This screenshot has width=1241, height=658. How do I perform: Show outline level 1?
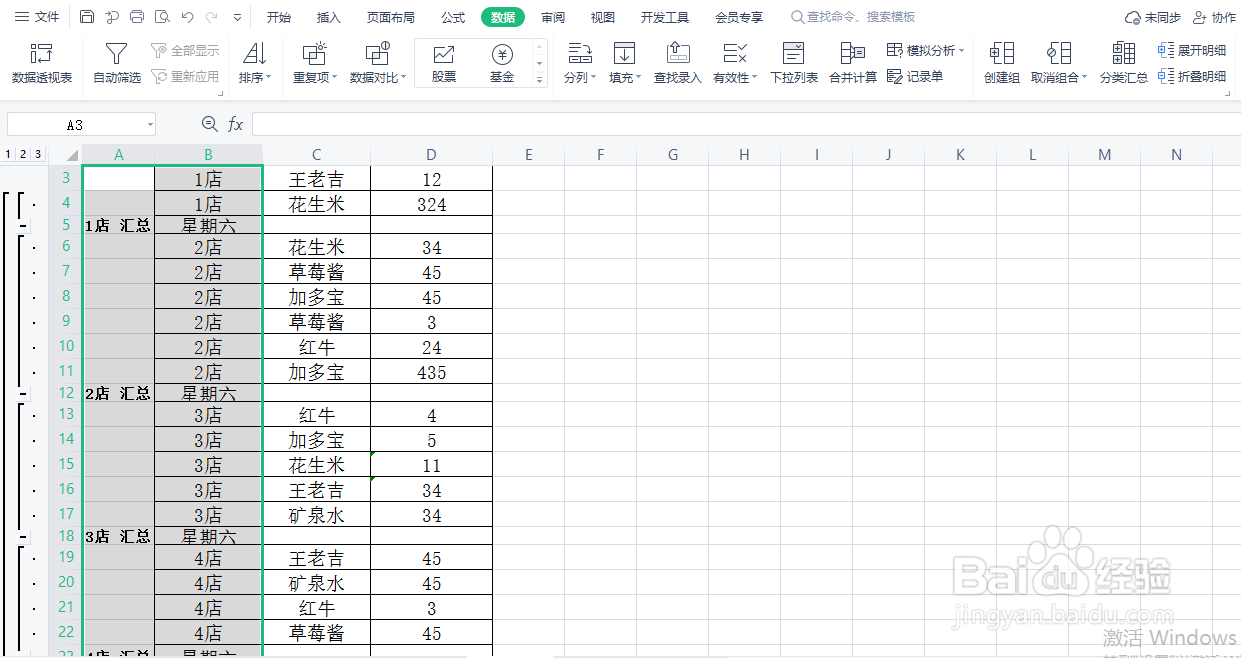pos(8,154)
